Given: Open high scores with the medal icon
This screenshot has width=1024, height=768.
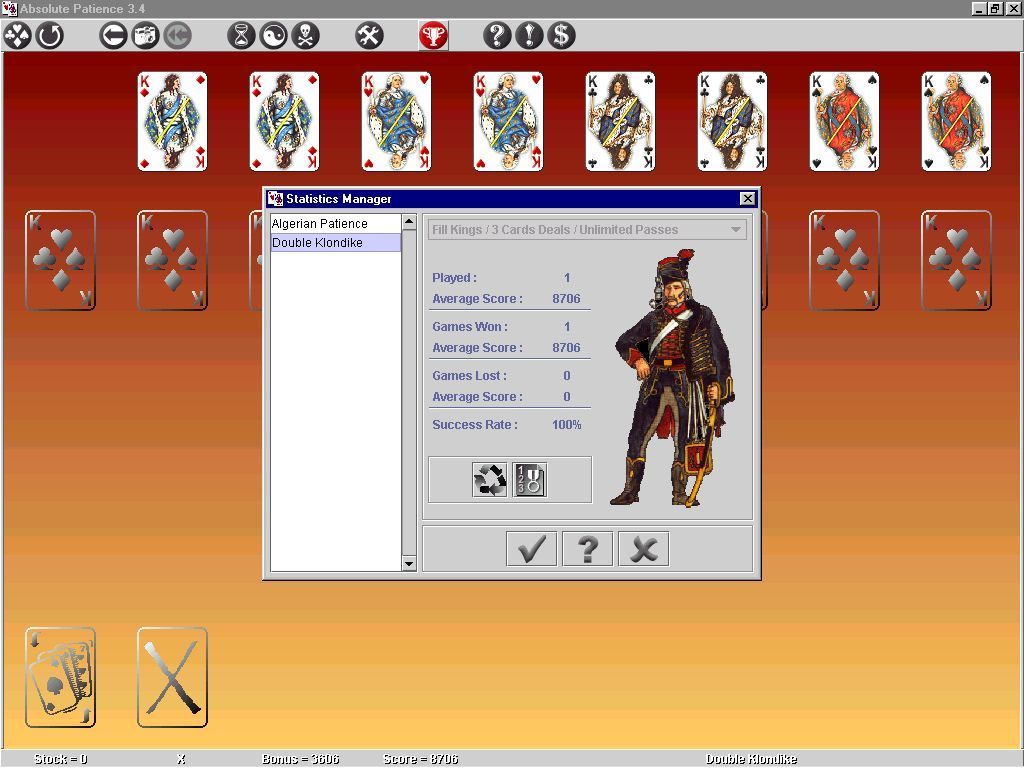Looking at the screenshot, I should (x=530, y=480).
